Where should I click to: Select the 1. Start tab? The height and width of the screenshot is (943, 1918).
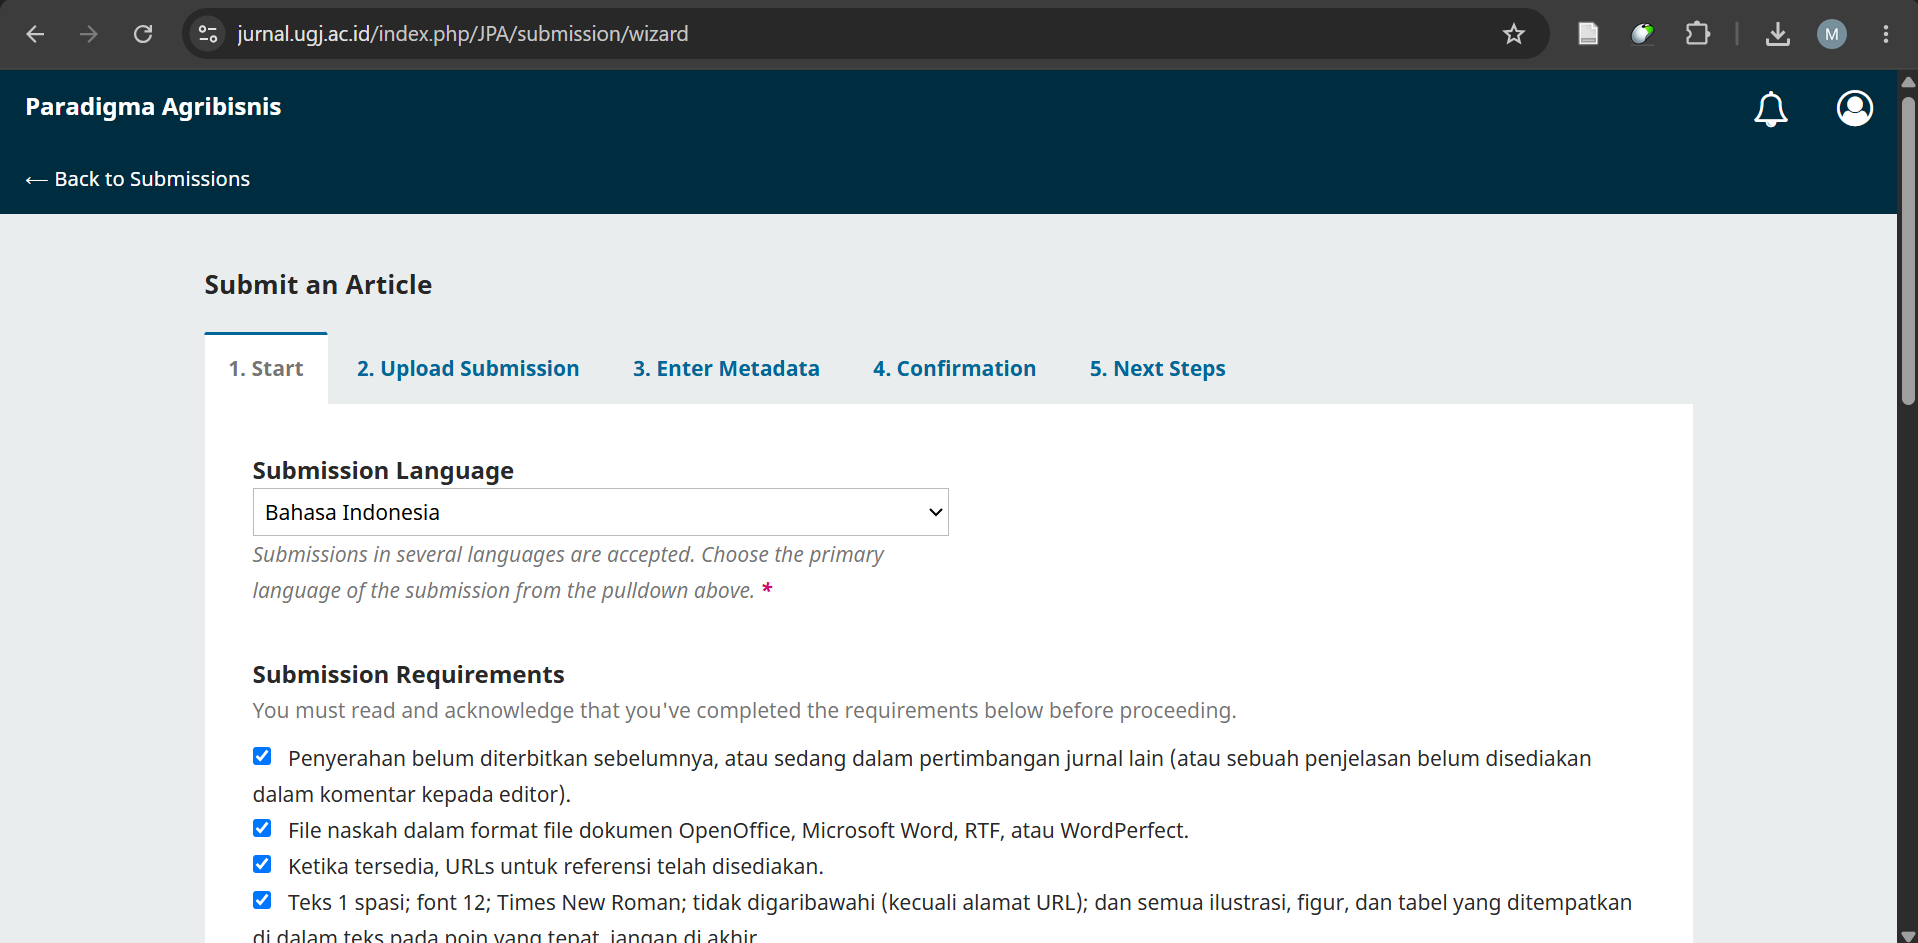point(266,369)
